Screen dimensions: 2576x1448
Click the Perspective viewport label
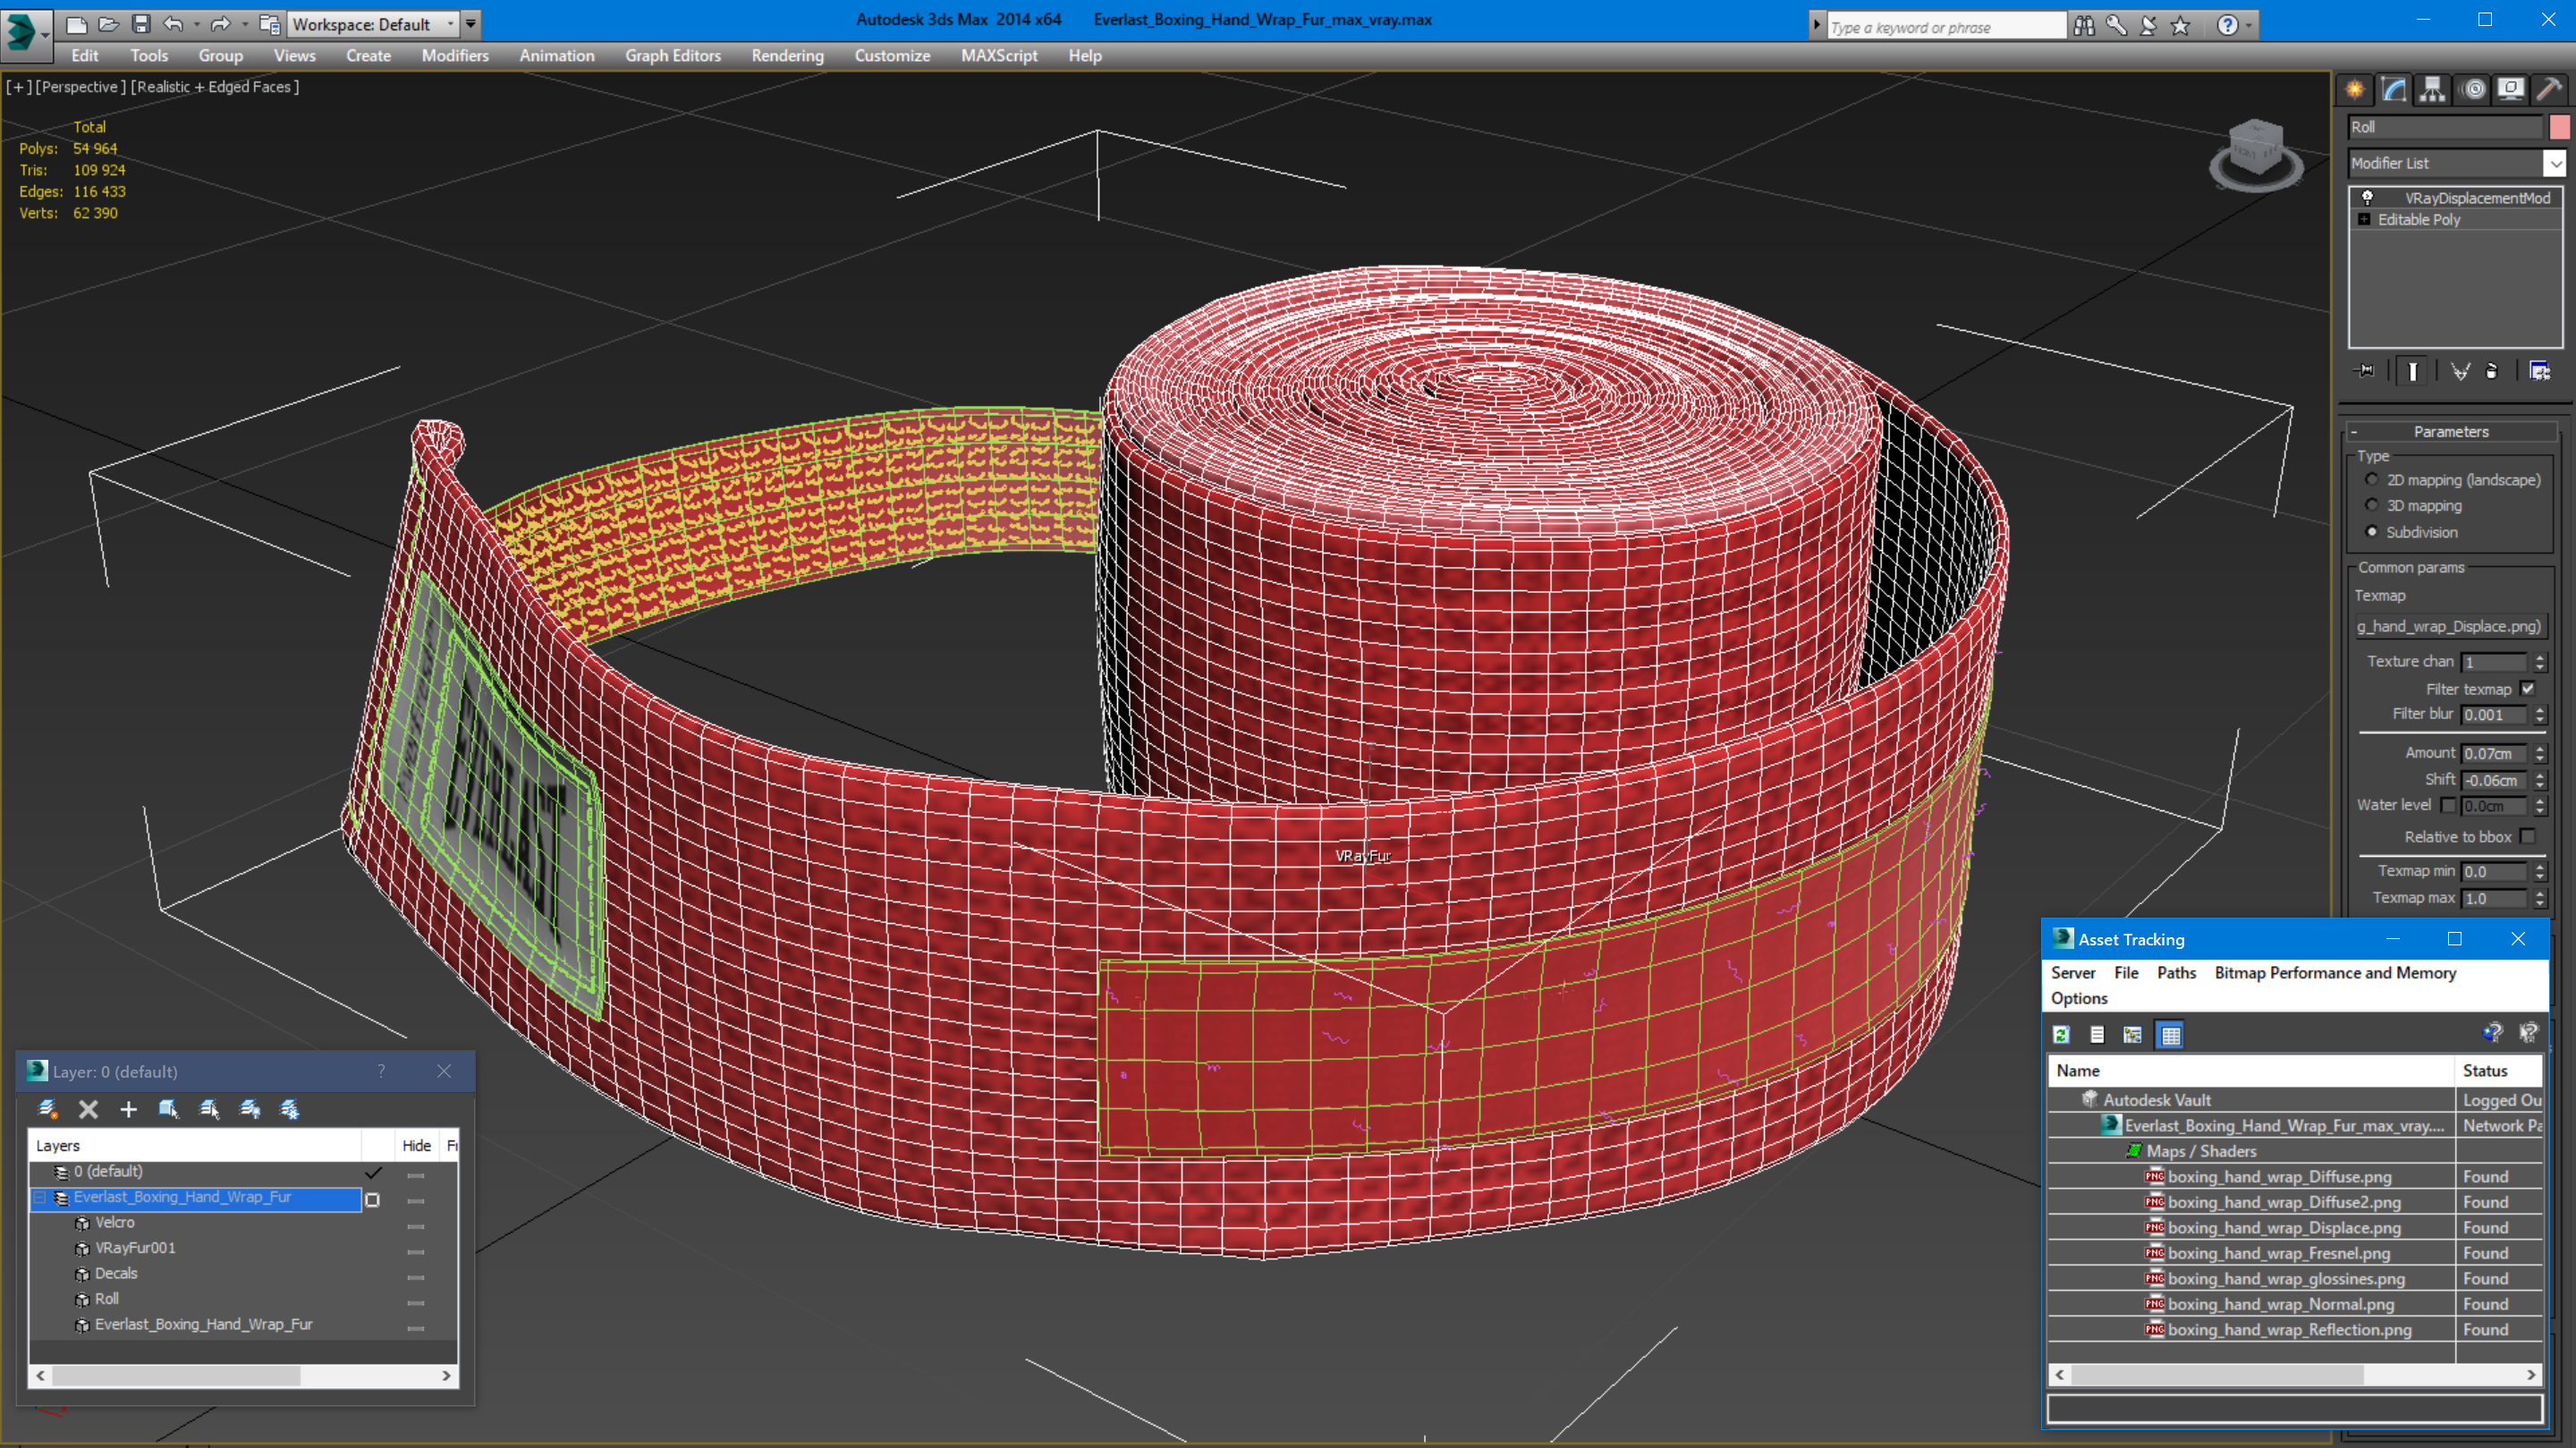(x=81, y=87)
